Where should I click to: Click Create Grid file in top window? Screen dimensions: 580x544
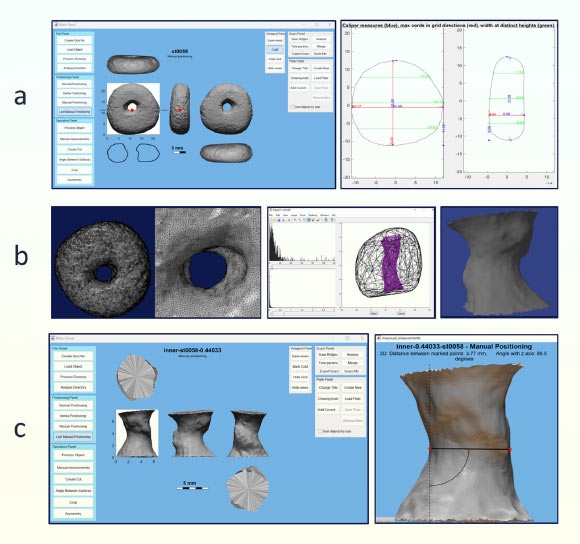(74, 40)
